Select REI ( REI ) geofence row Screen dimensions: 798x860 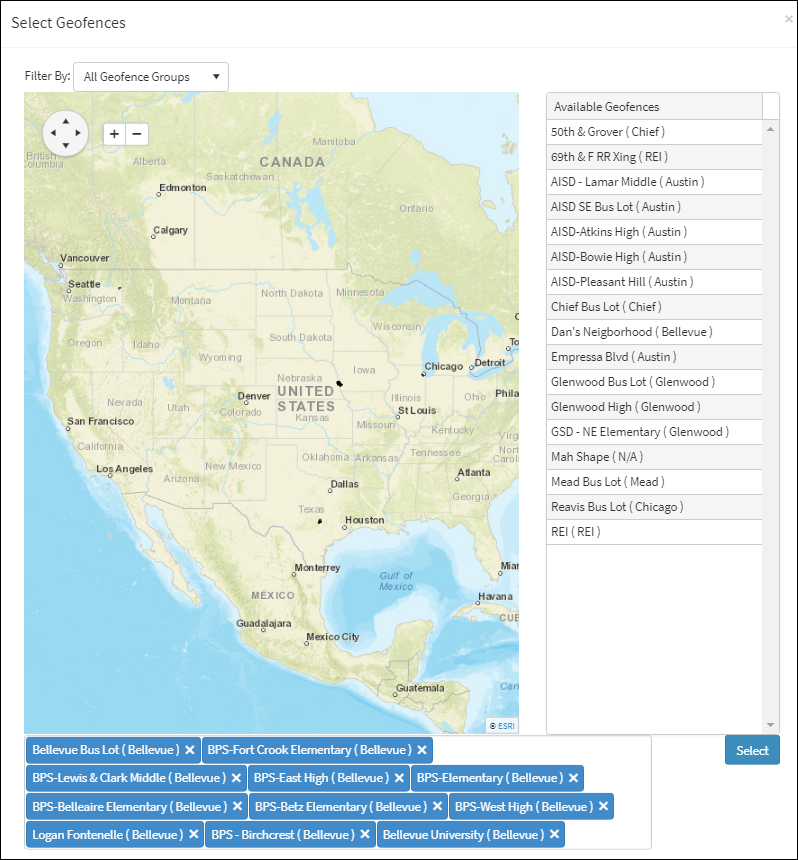pos(654,532)
